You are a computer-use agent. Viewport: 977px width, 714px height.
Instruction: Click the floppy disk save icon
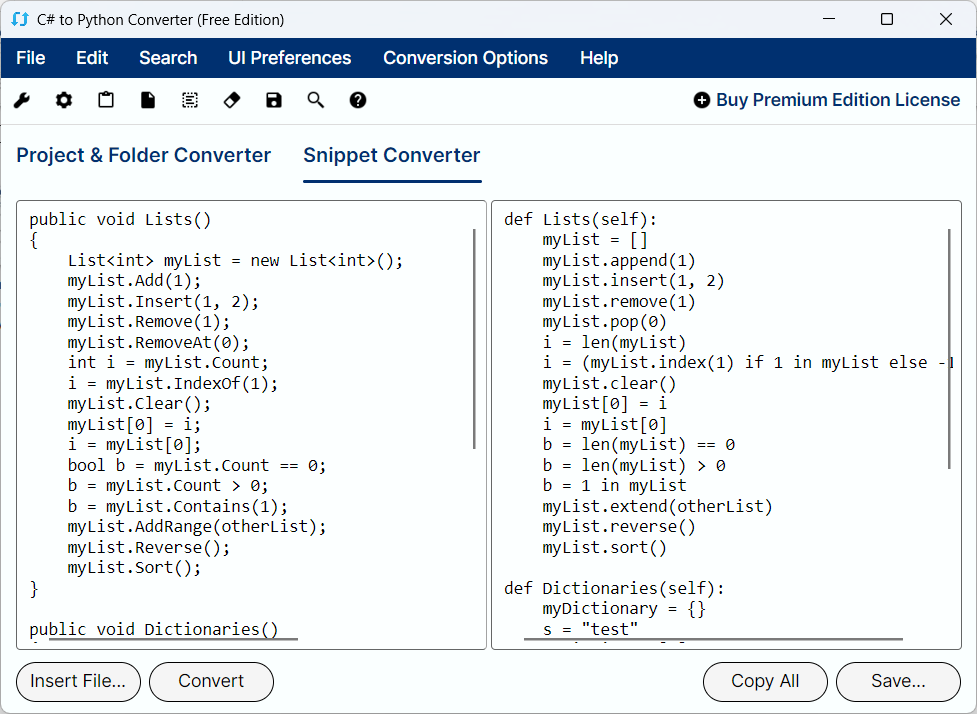(x=274, y=100)
